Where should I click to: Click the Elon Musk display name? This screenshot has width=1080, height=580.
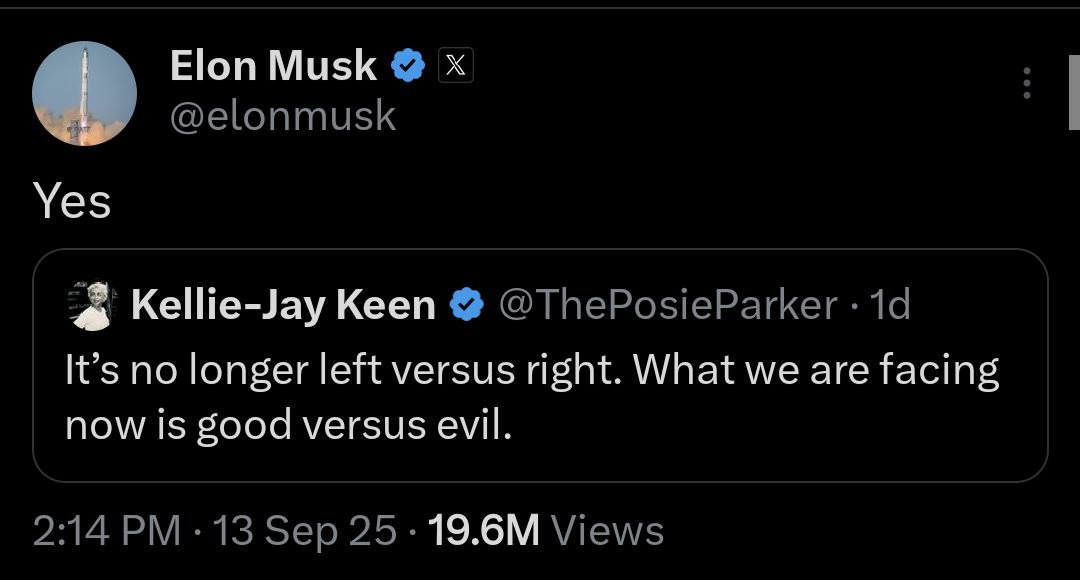click(273, 66)
